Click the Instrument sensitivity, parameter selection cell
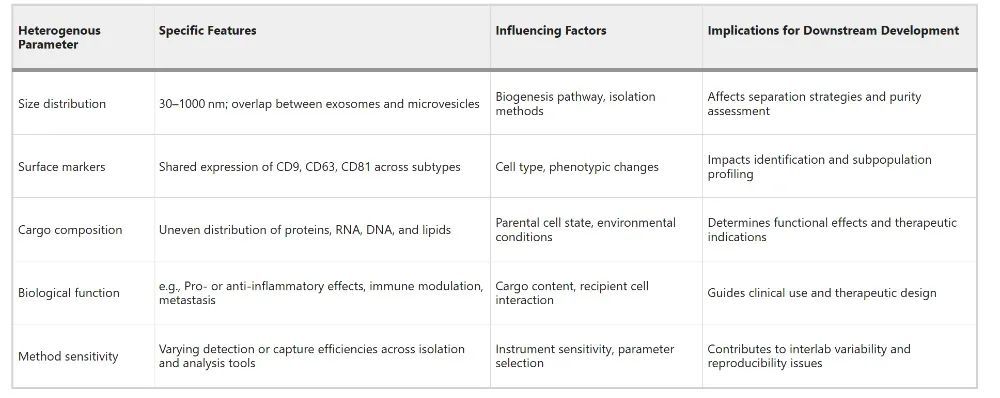 (585, 357)
